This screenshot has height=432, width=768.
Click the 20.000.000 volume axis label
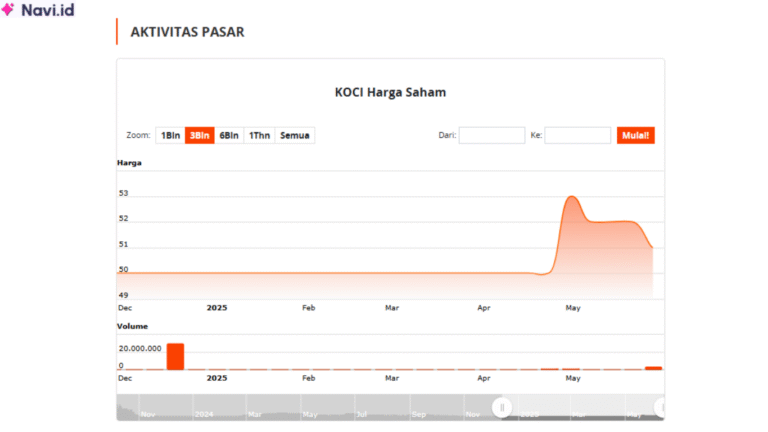tap(140, 349)
